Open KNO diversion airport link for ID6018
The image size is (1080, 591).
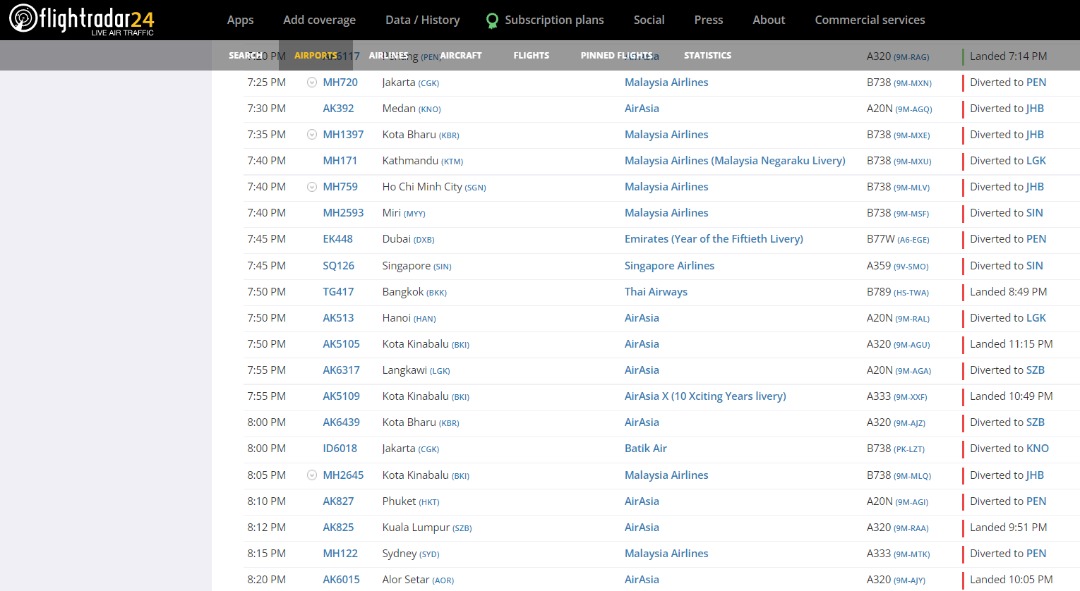coord(1037,448)
